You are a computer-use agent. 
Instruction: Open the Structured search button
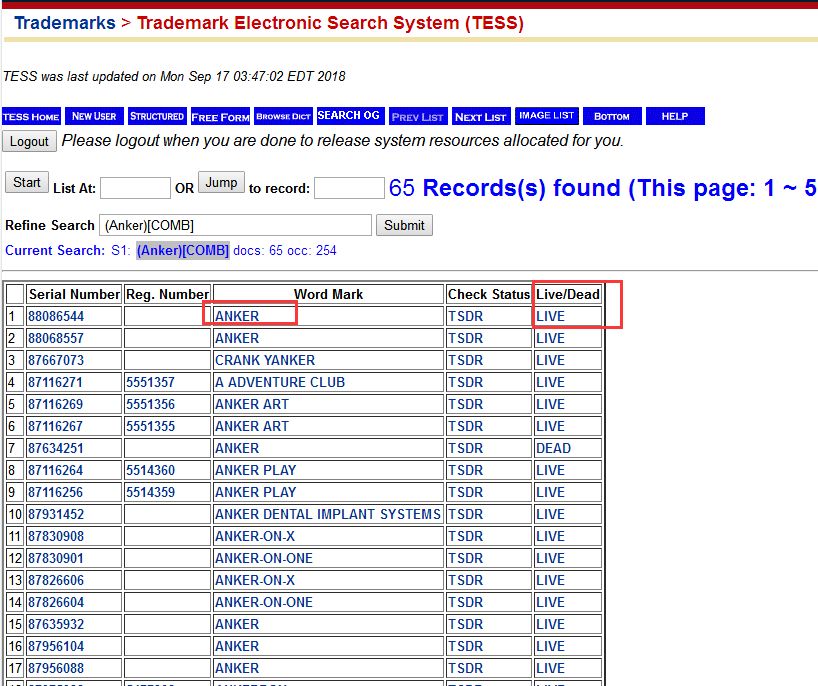coord(157,116)
